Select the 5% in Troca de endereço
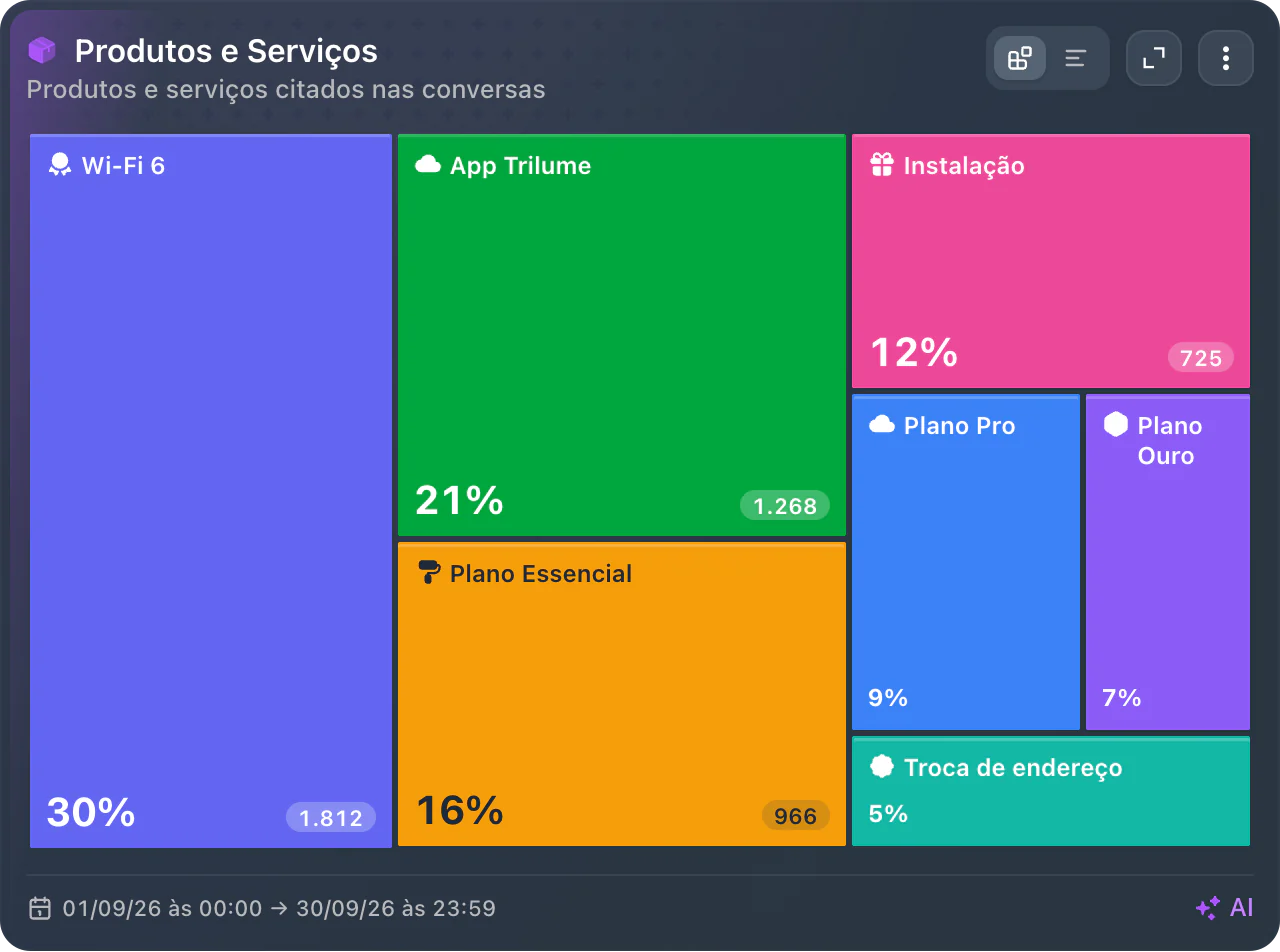The image size is (1280, 952). [x=888, y=813]
